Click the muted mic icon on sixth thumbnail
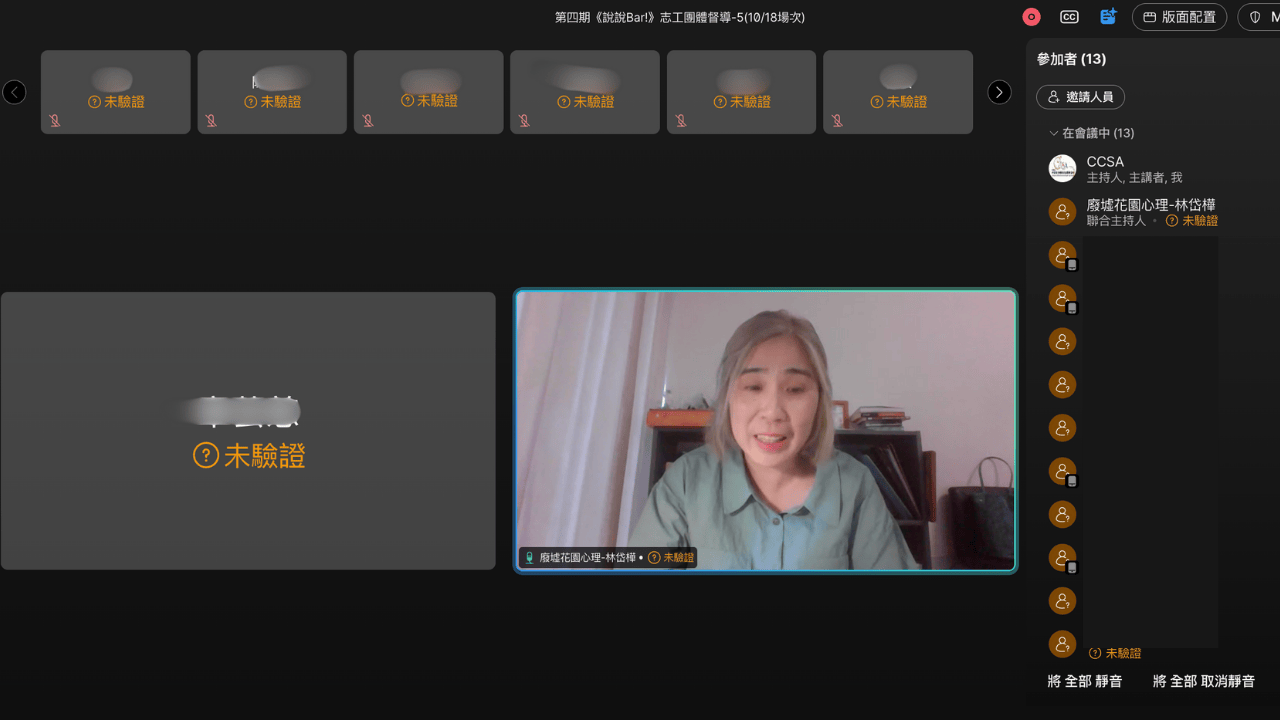 point(837,121)
